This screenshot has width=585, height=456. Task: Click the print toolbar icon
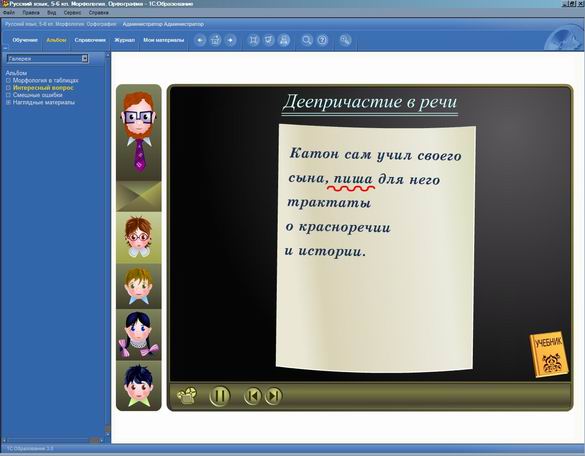[284, 40]
